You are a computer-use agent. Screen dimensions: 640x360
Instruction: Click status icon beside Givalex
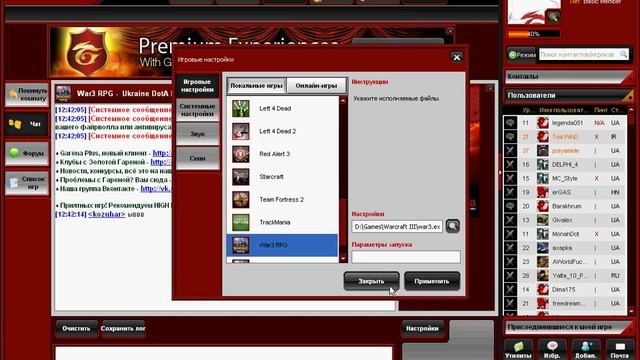pos(510,220)
